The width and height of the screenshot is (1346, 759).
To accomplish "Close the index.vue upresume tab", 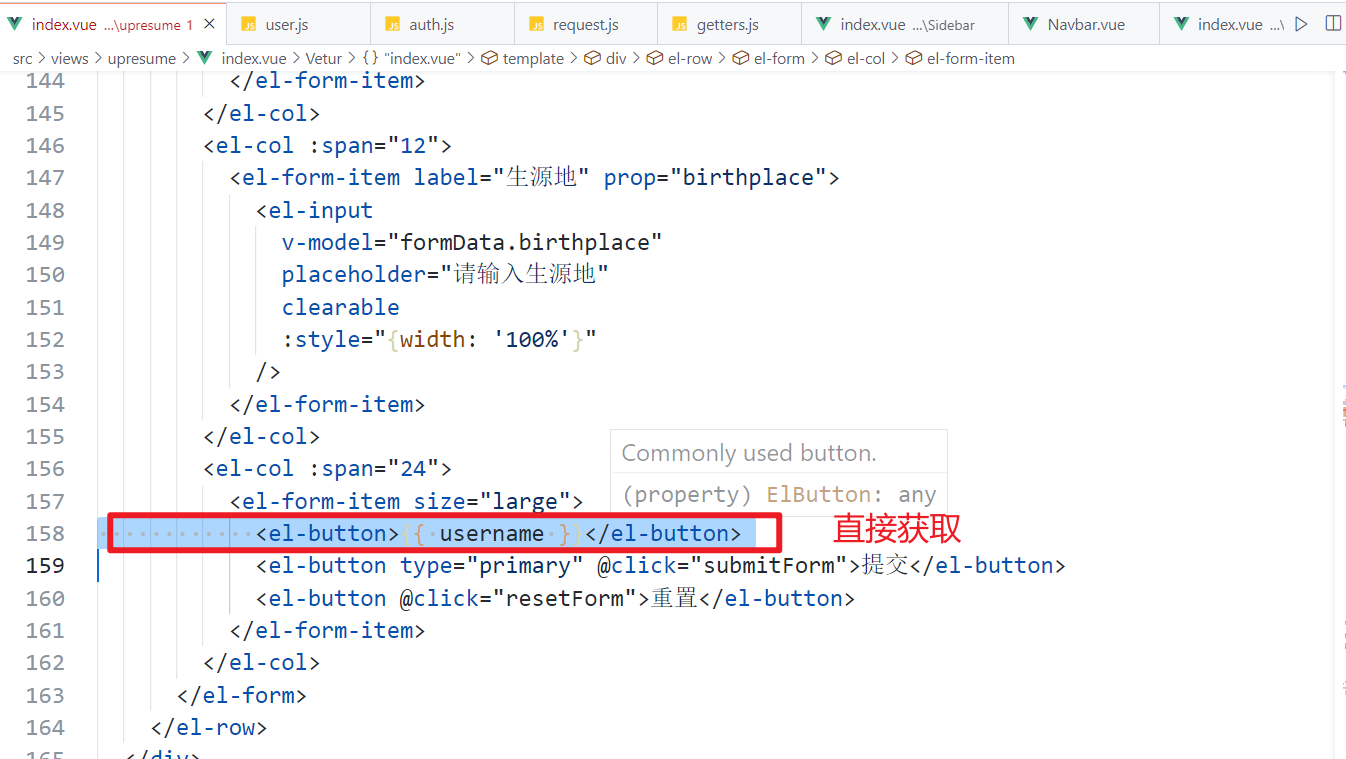I will coord(209,24).
